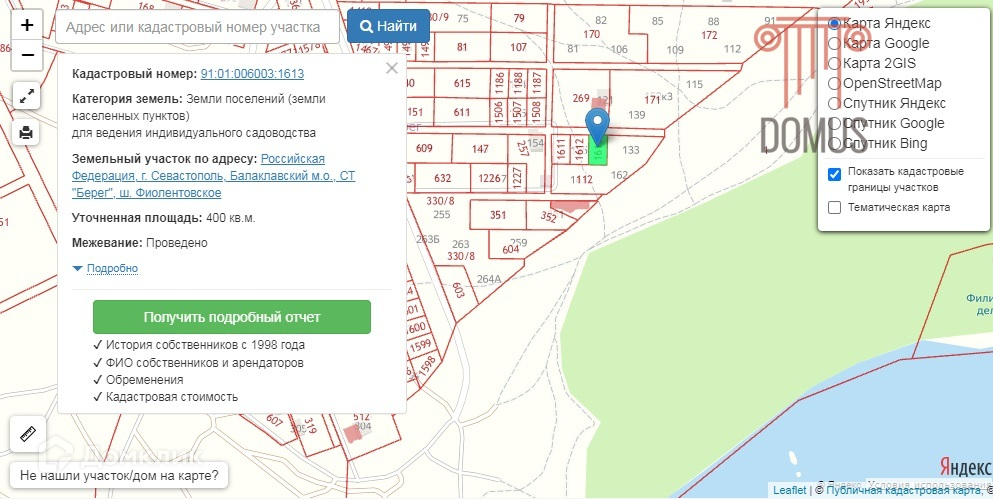Zoom out the map with minus button

27,55
